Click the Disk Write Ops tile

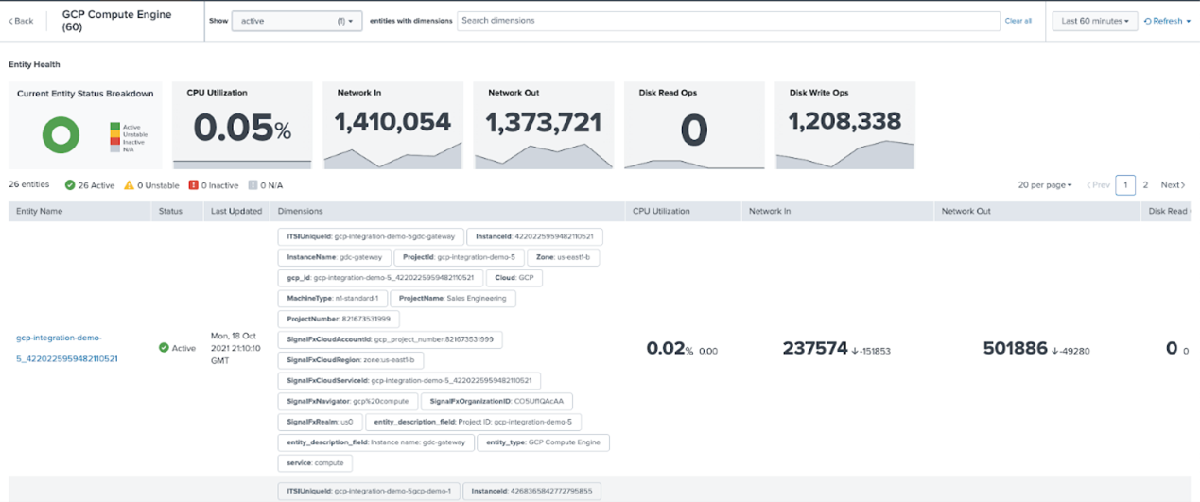[844, 125]
